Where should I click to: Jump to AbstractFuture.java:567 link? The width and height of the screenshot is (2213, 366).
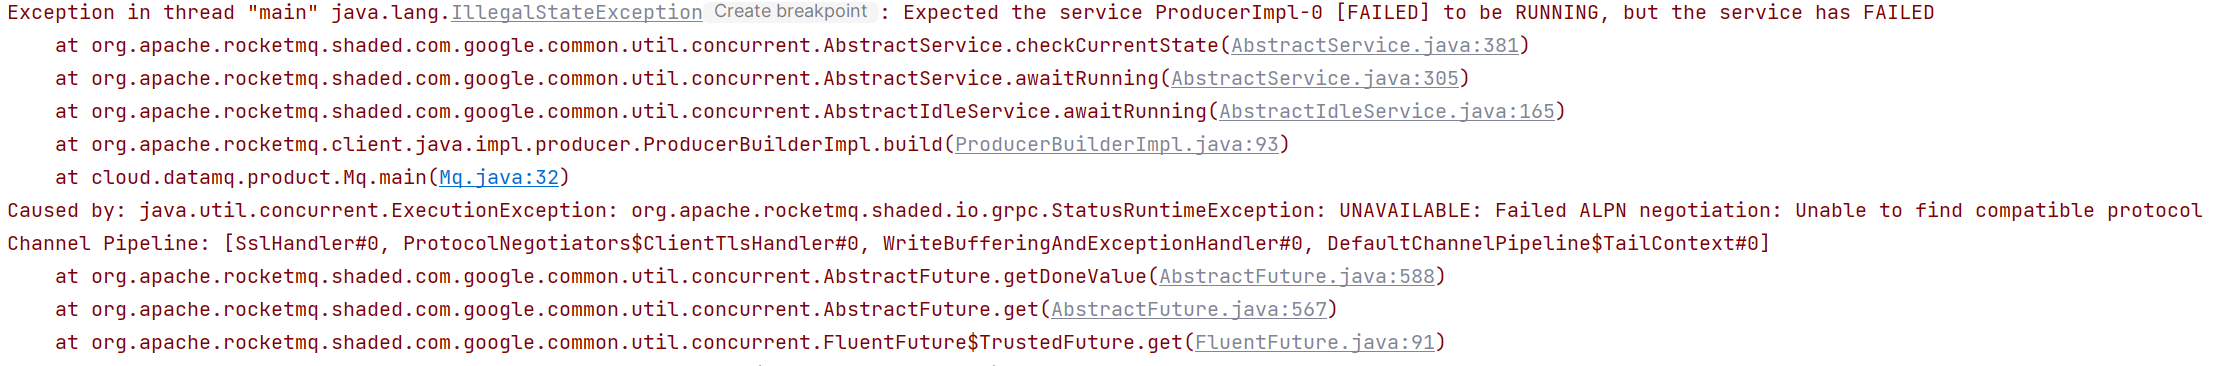click(1189, 310)
